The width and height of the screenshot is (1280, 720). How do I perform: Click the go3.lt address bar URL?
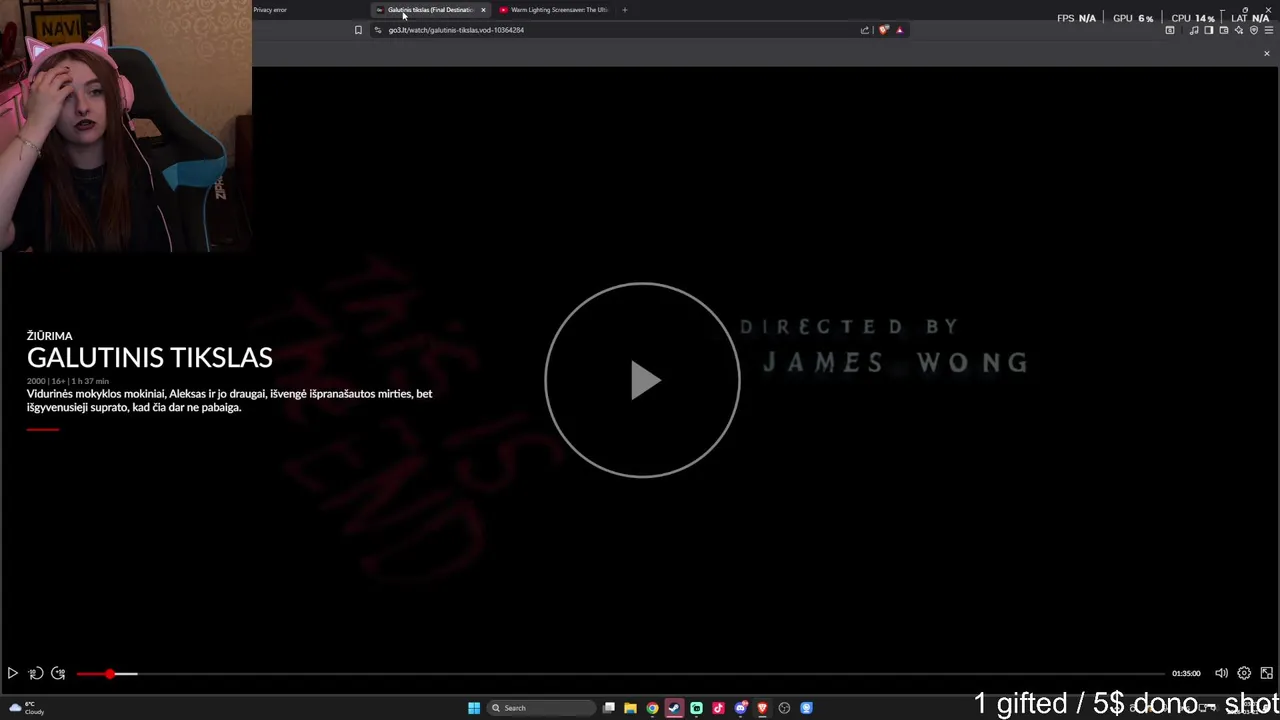coord(456,30)
